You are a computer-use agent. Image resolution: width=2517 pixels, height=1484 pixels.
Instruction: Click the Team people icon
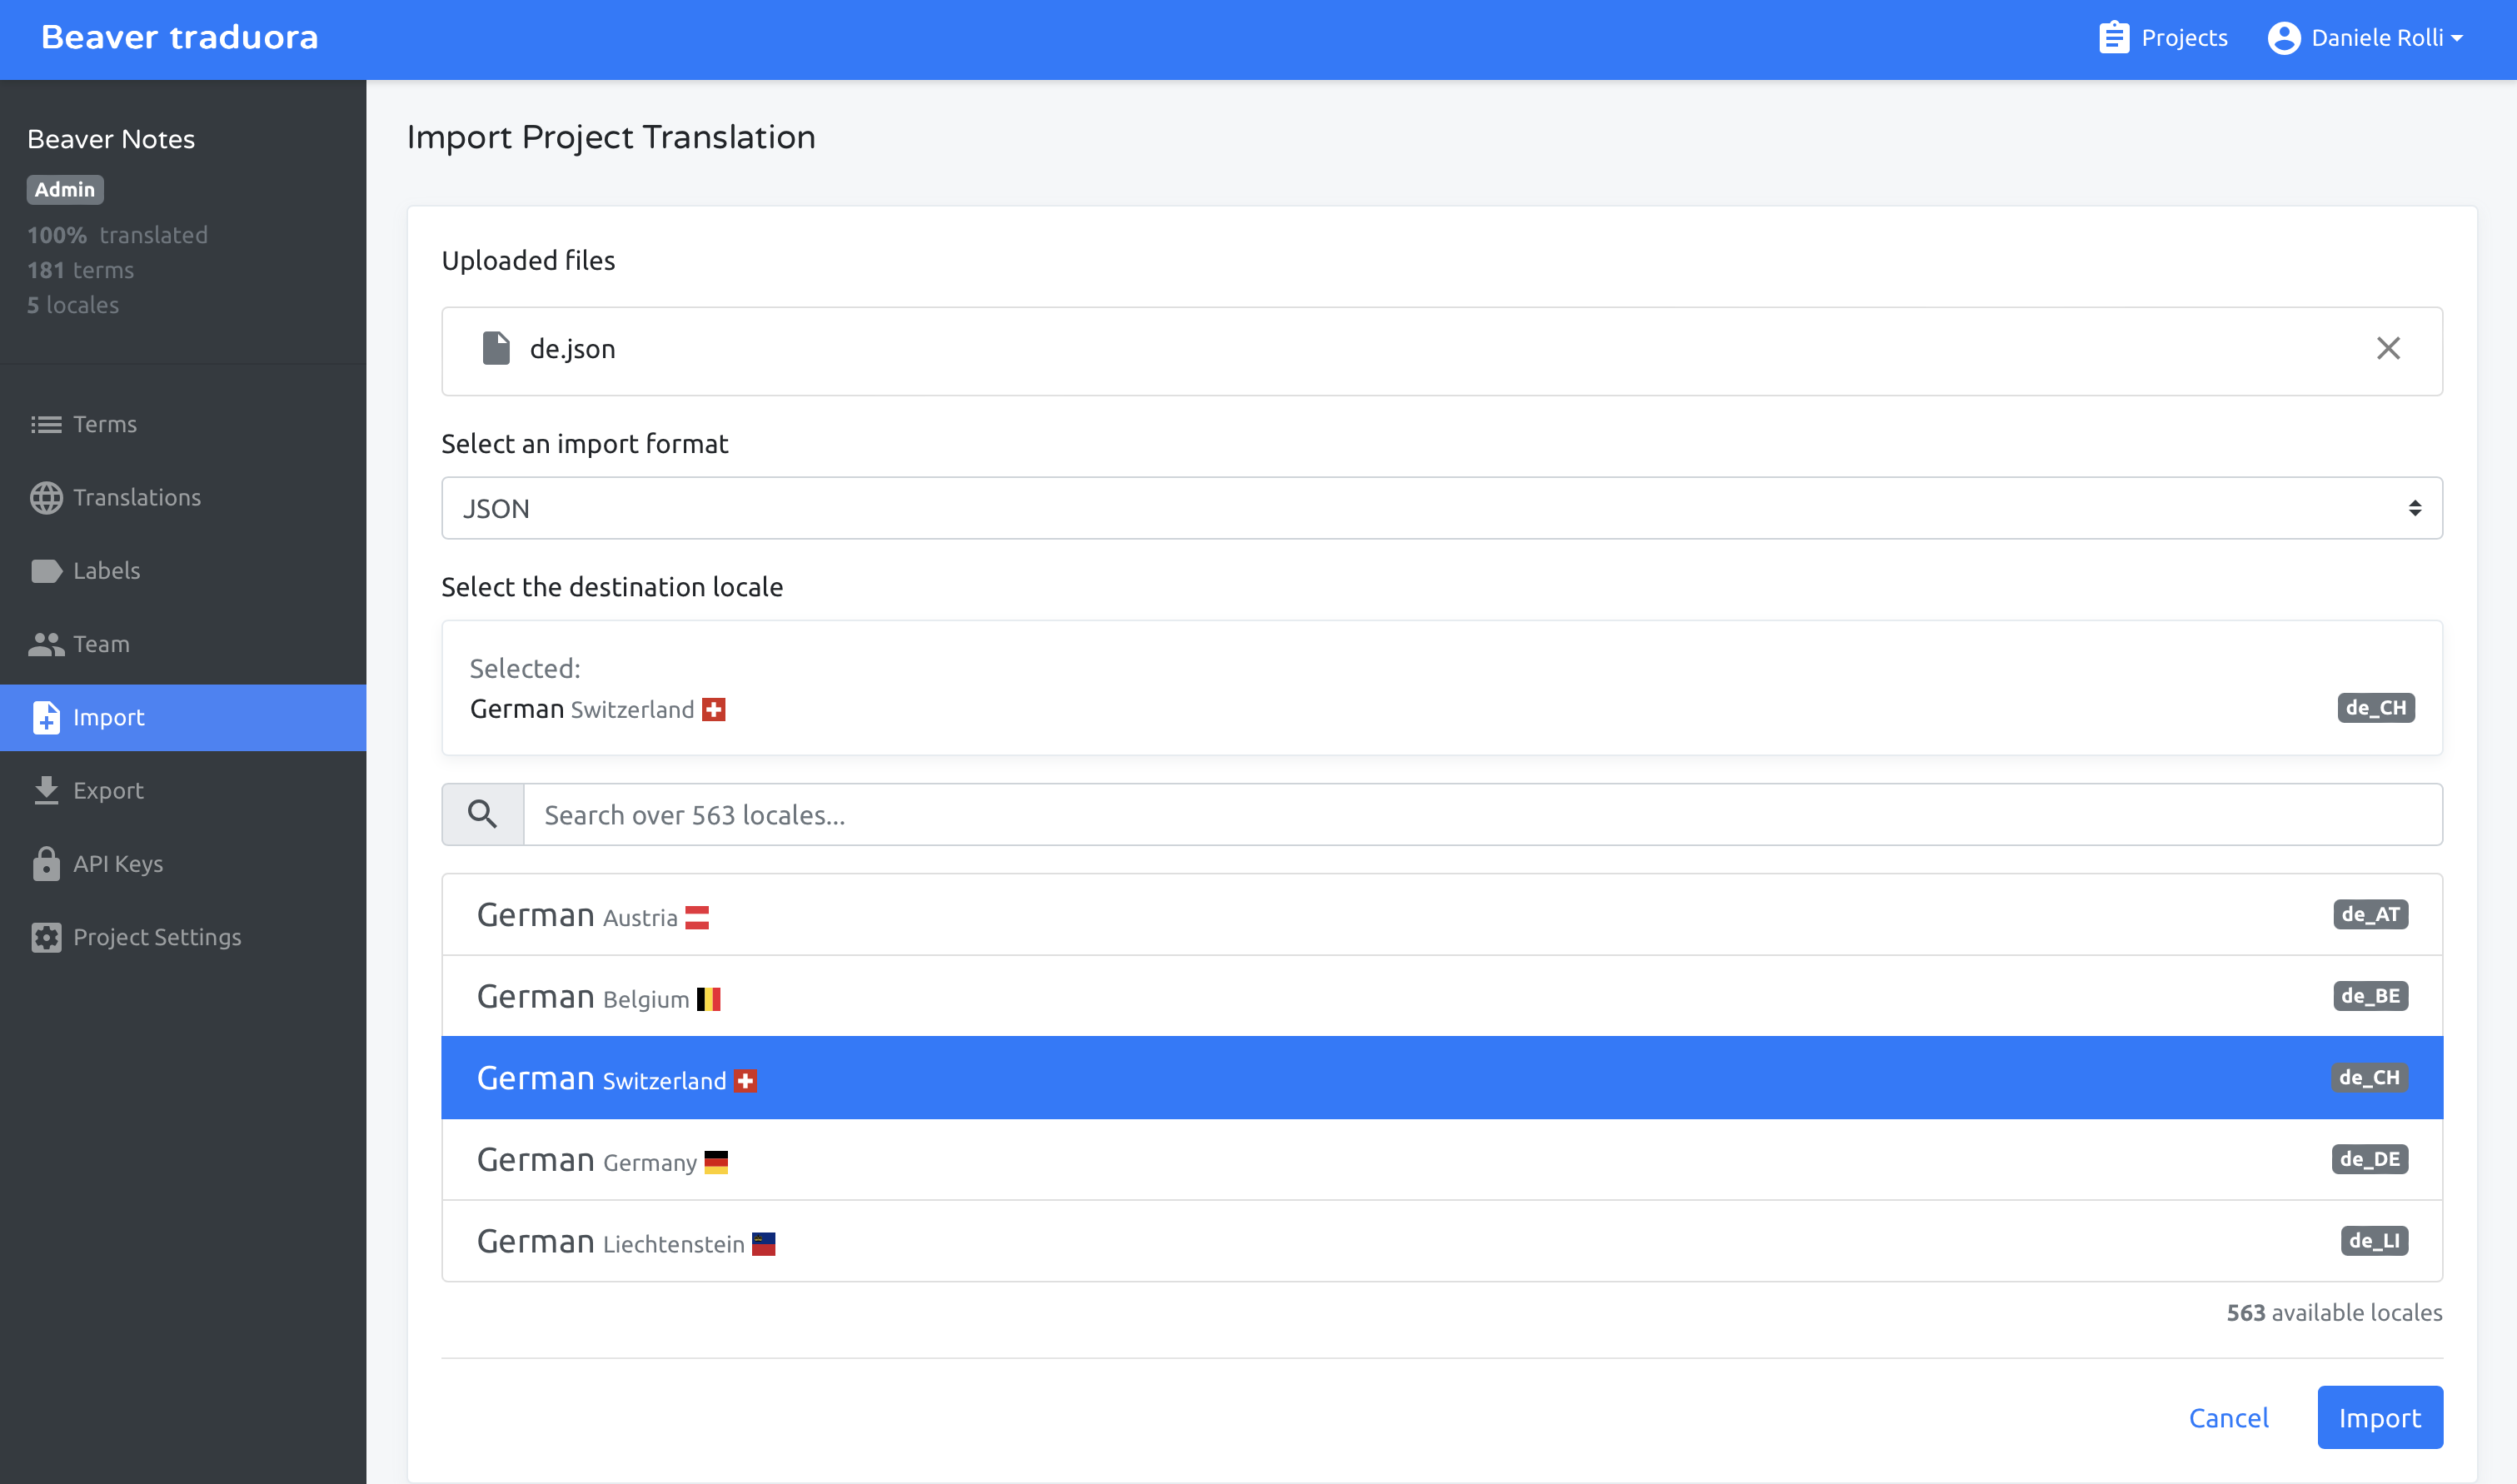pos(46,644)
